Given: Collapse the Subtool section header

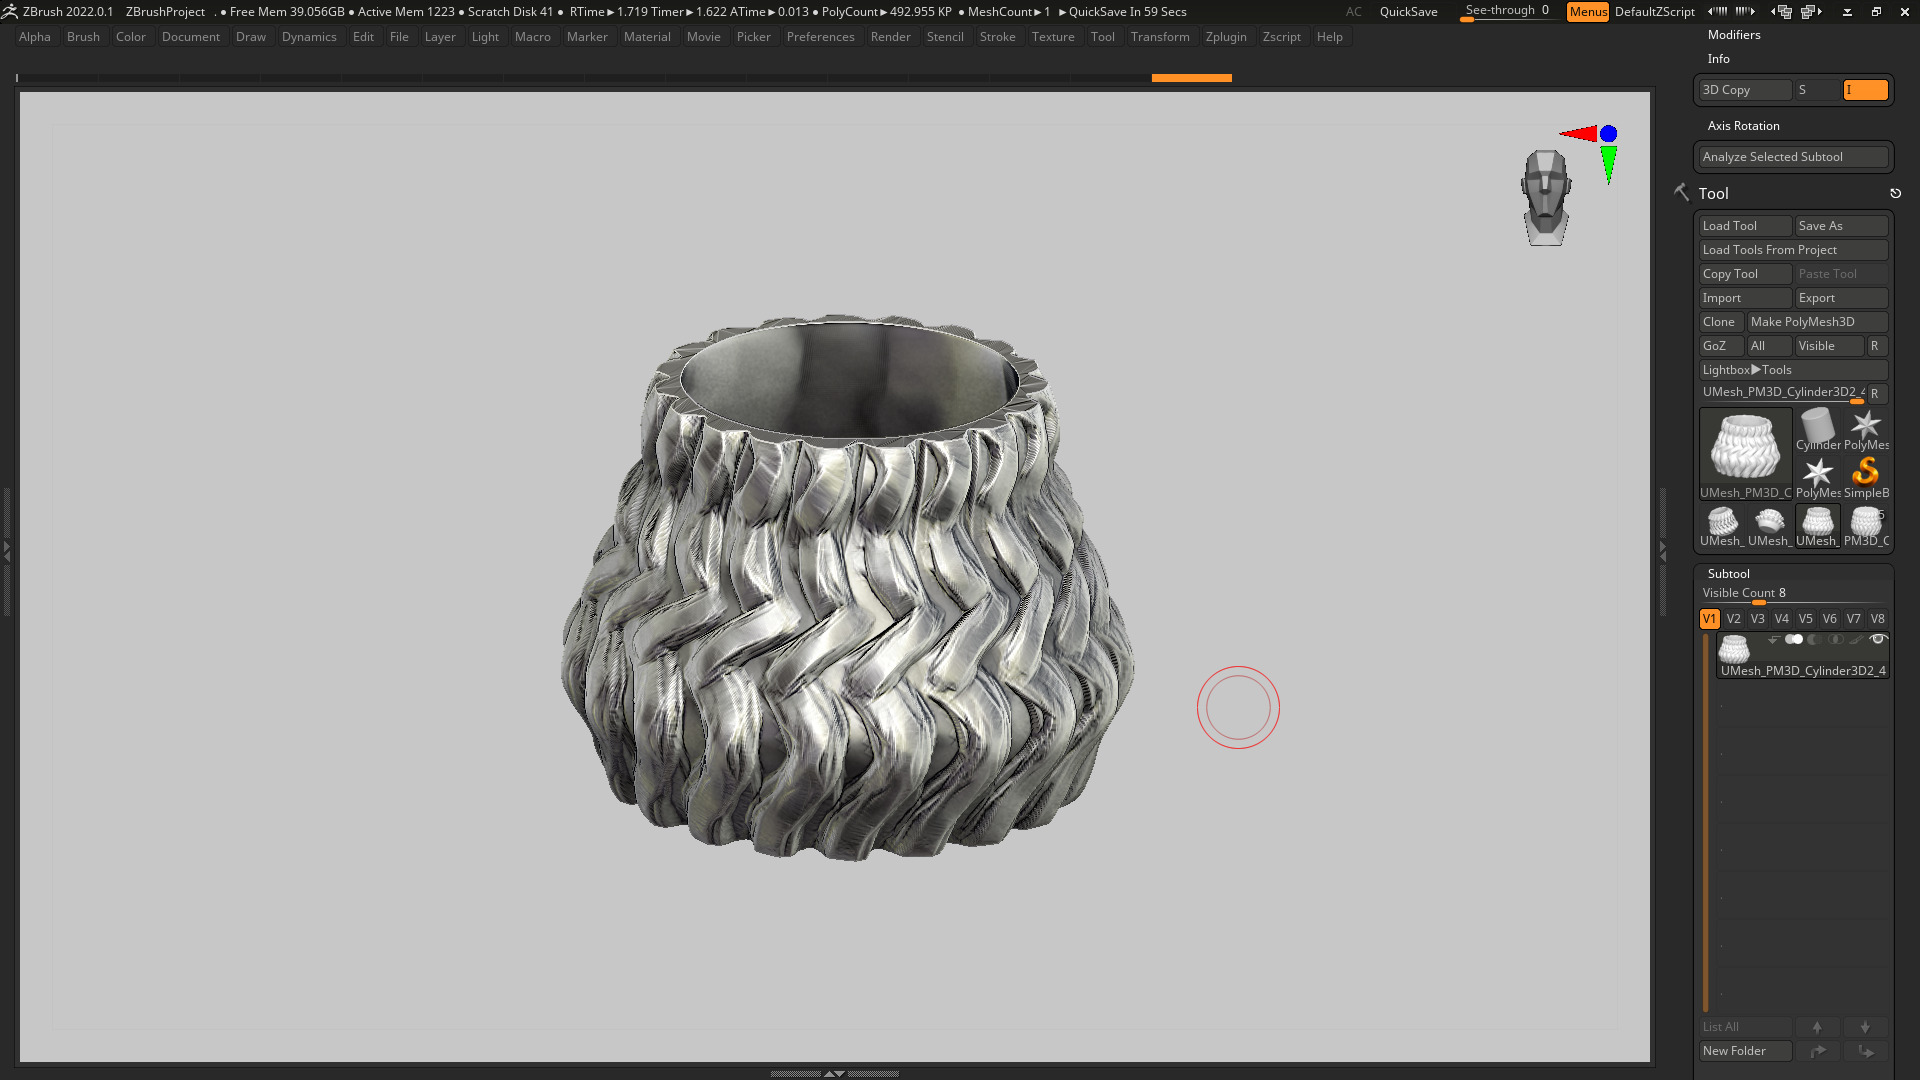Looking at the screenshot, I should pos(1728,574).
